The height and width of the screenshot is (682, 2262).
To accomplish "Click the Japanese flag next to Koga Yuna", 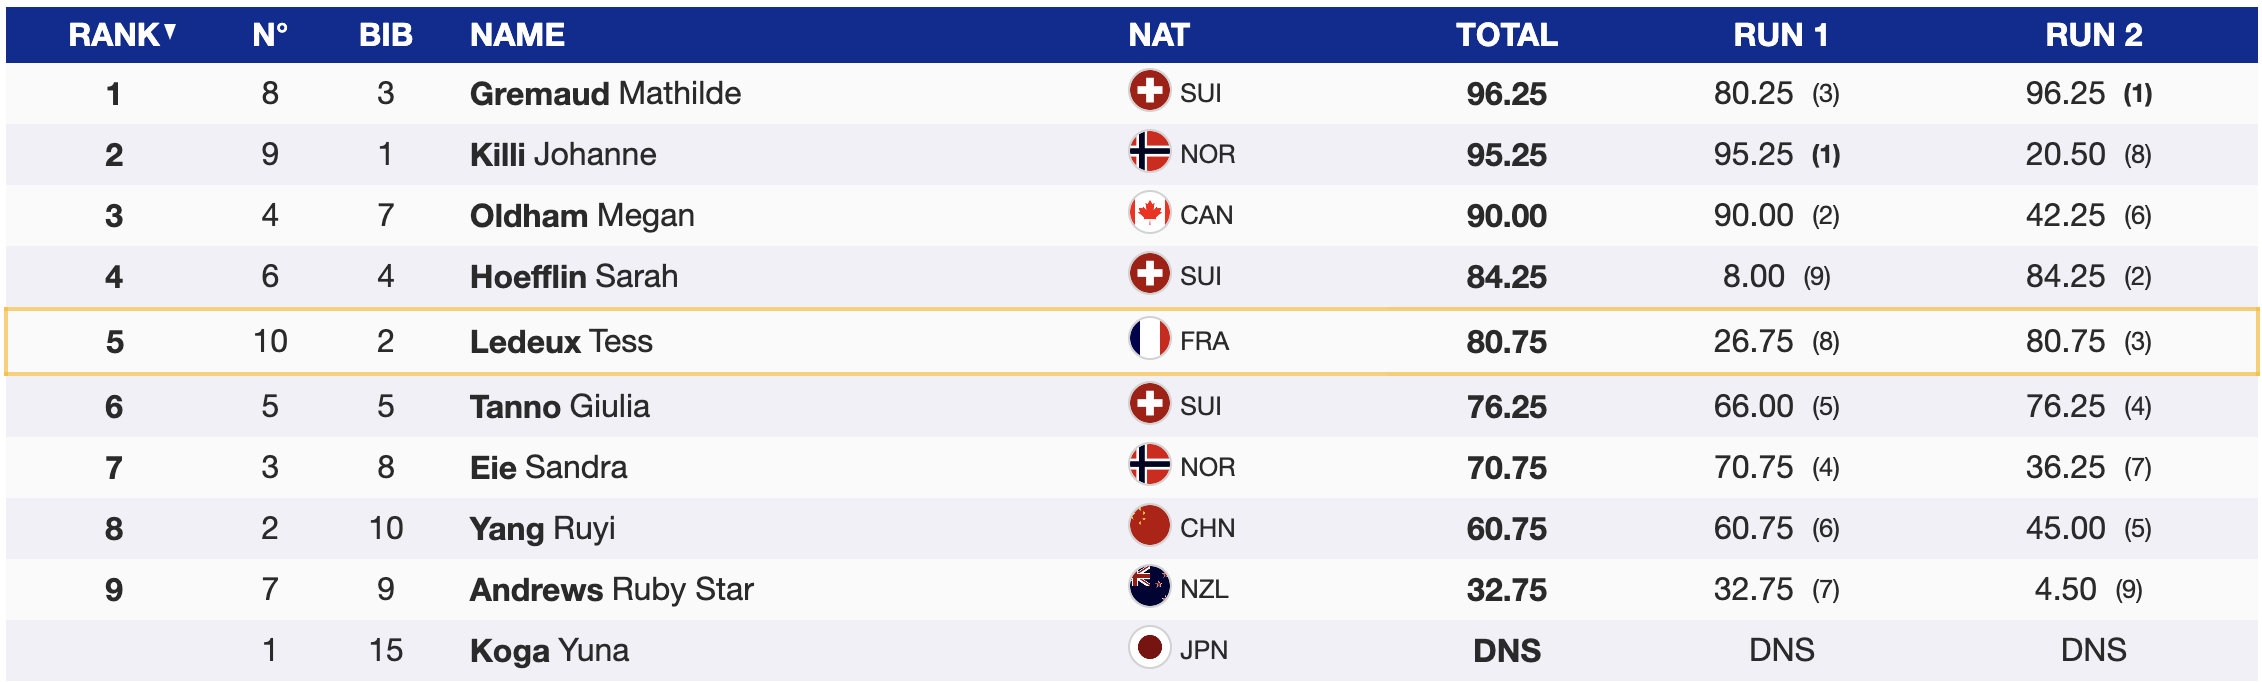I will (1149, 648).
